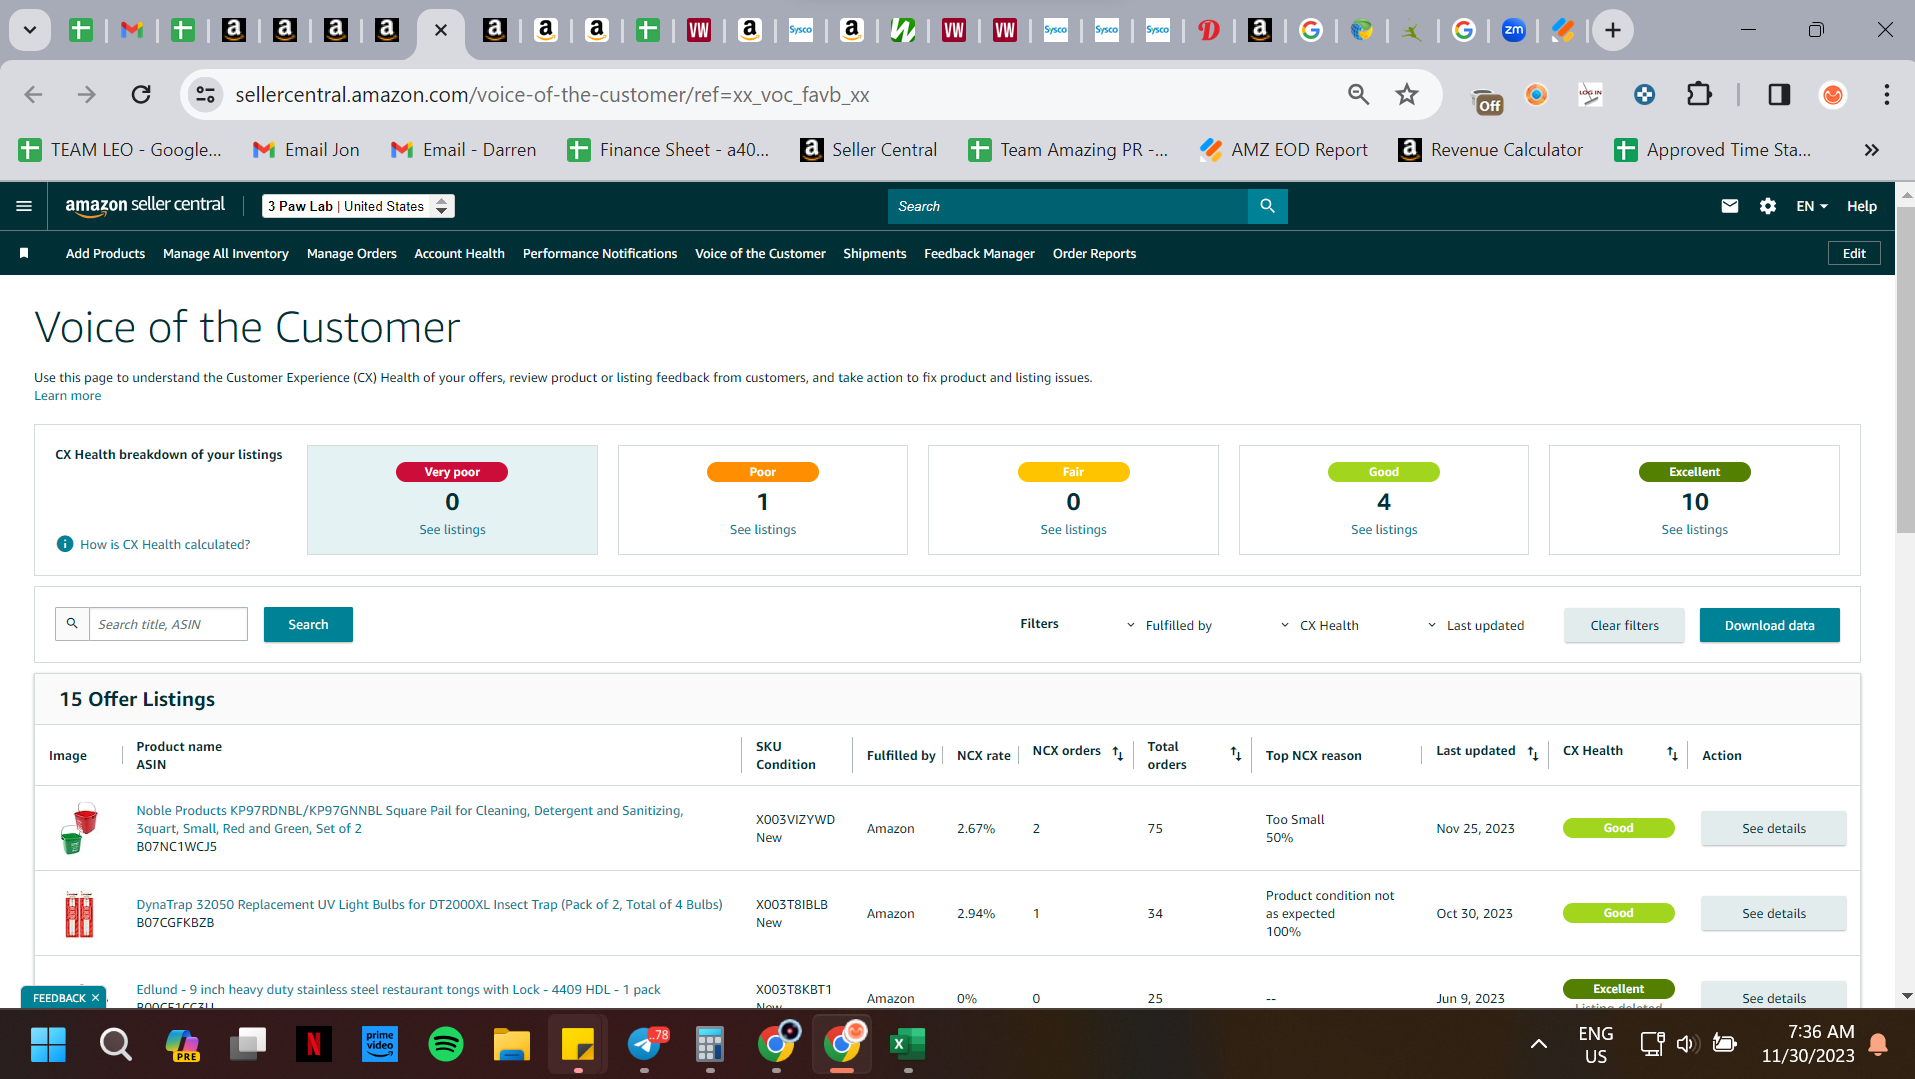Open Excel from the taskbar

[x=907, y=1045]
